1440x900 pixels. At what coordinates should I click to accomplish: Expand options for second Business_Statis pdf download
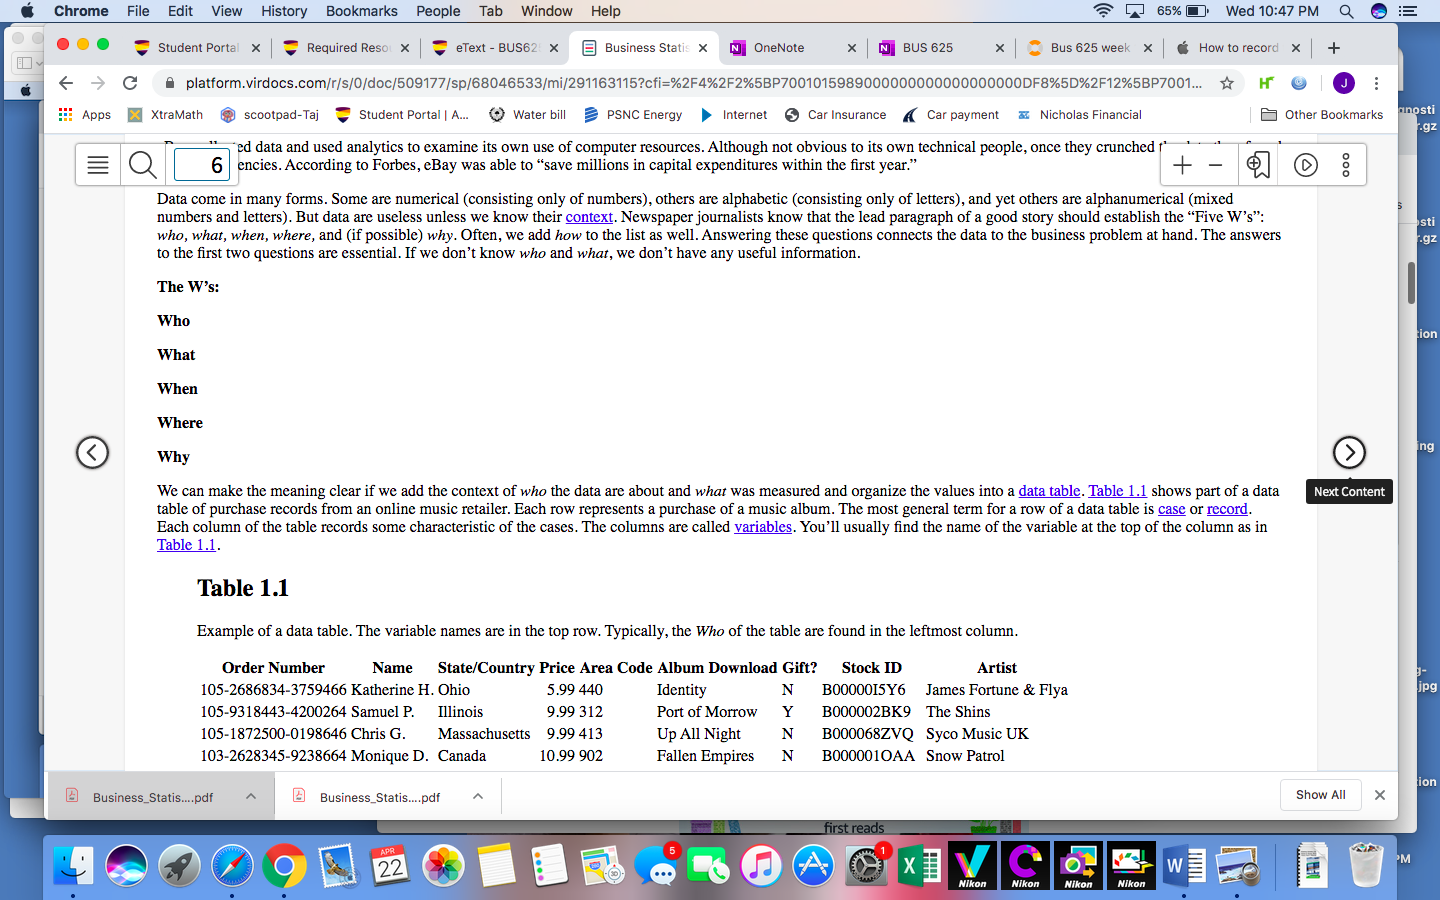coord(478,796)
